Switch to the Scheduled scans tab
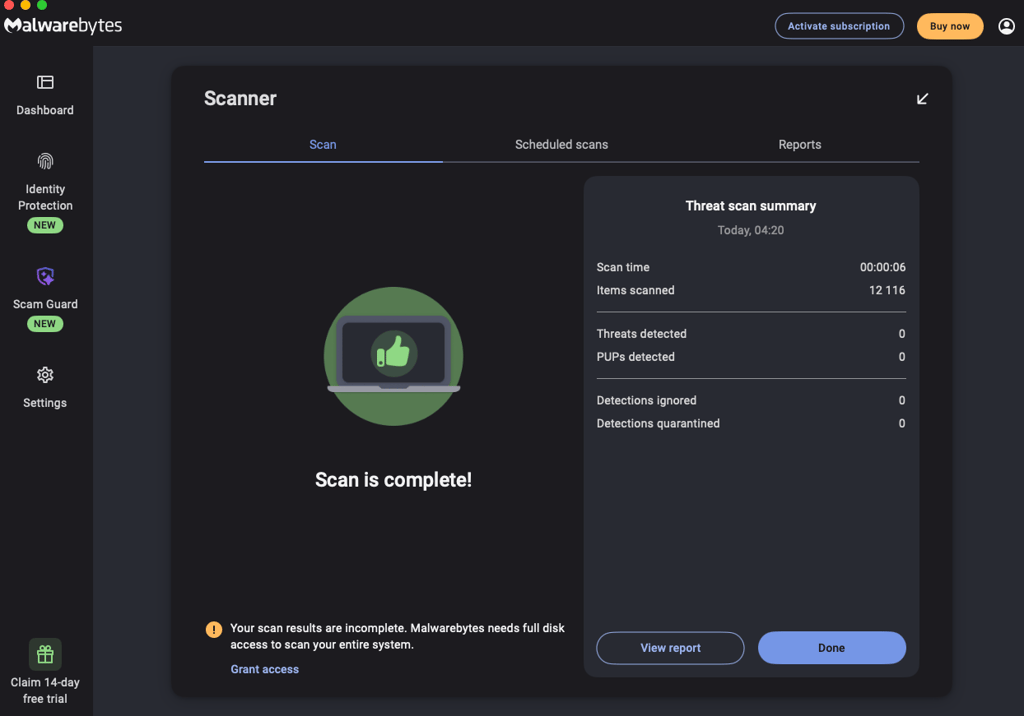This screenshot has width=1024, height=716. pos(562,144)
